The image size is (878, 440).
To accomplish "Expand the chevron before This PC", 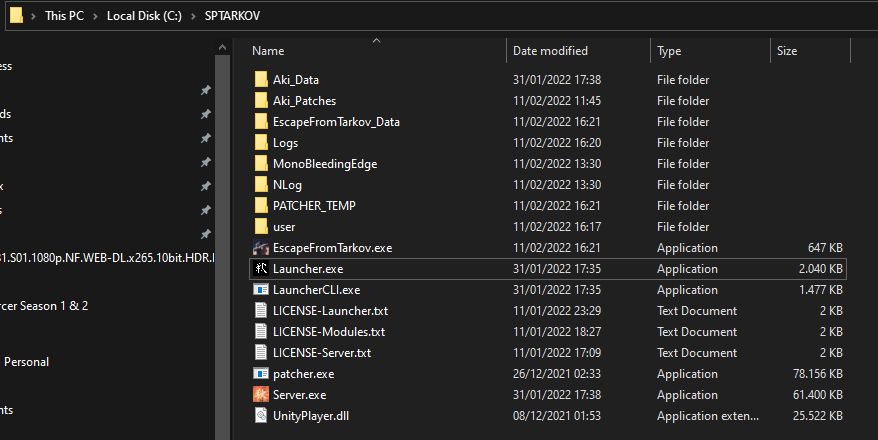I will tap(34, 16).
